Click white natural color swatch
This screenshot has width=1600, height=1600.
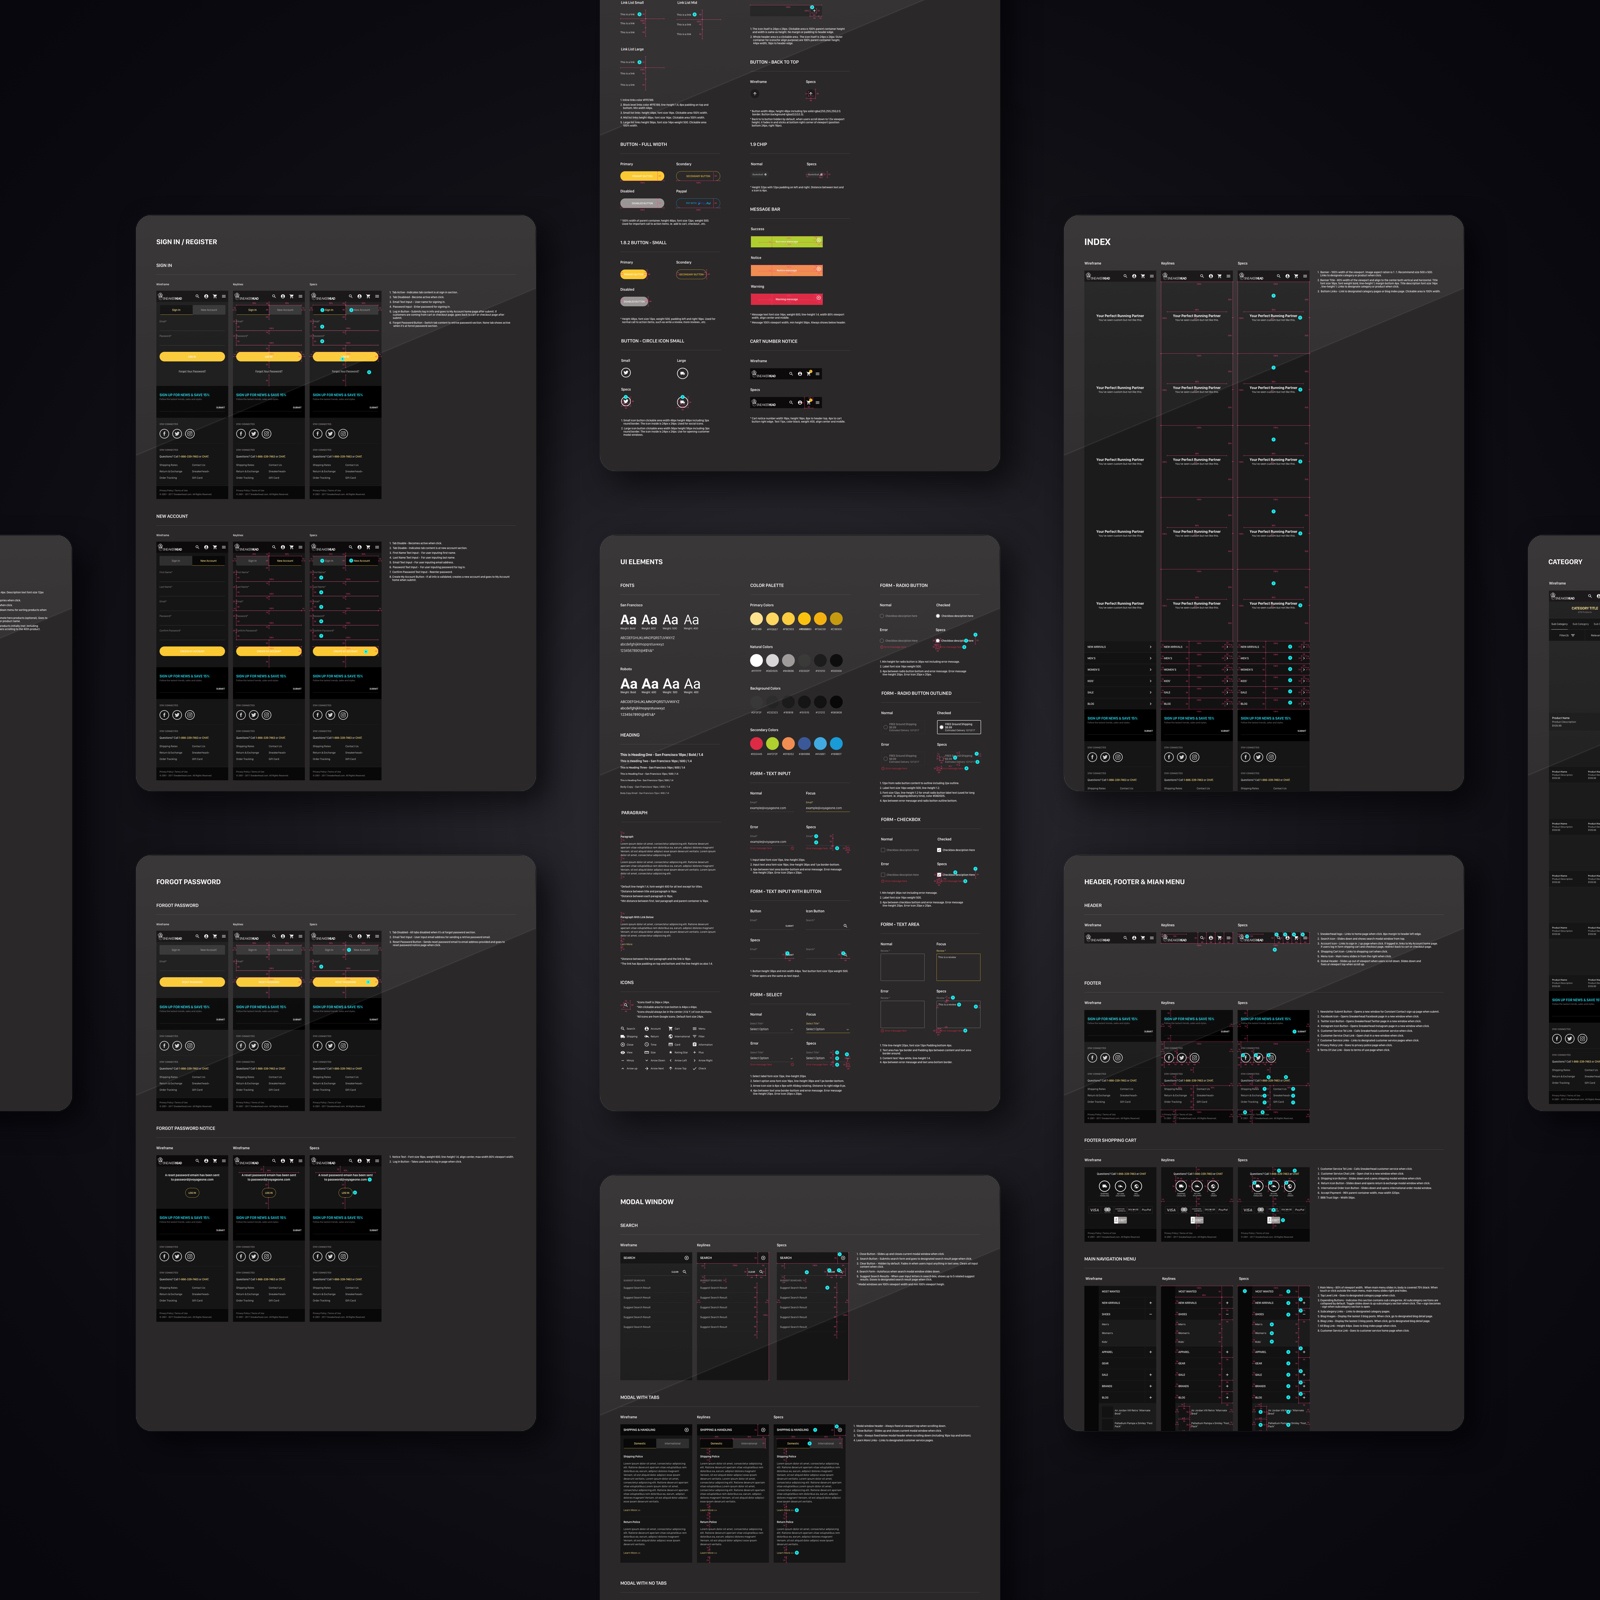click(x=756, y=660)
